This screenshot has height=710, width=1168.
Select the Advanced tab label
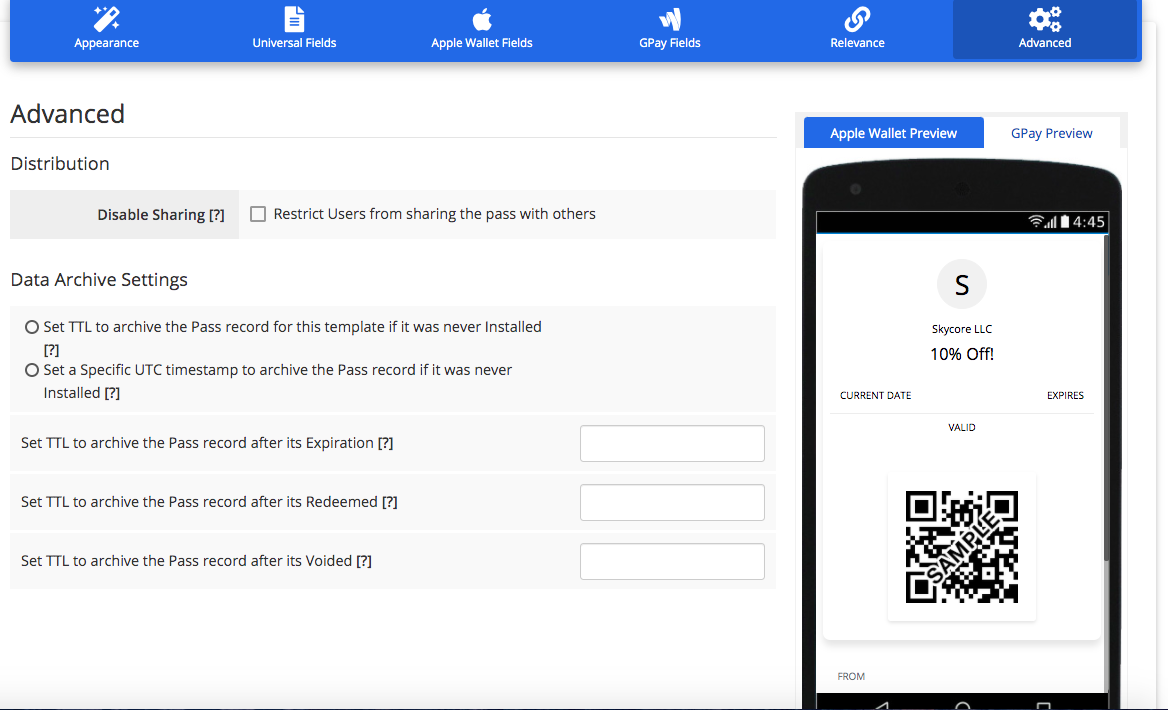tap(1045, 43)
